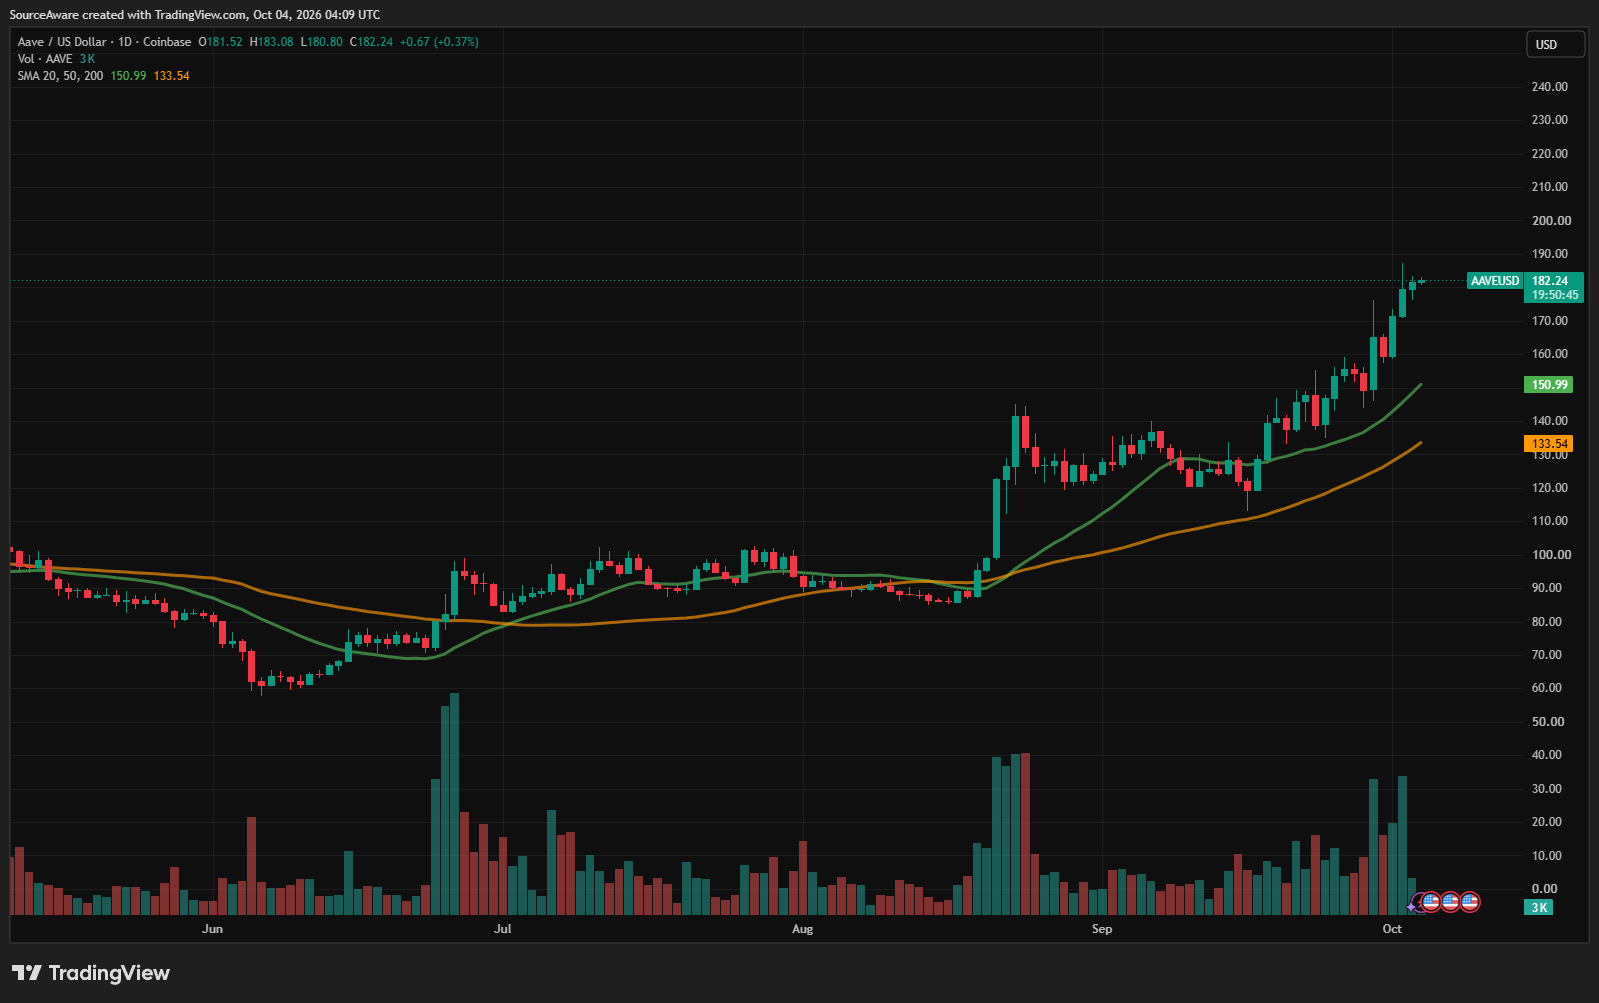Click the 3K volume value in the Vol legend

point(88,59)
